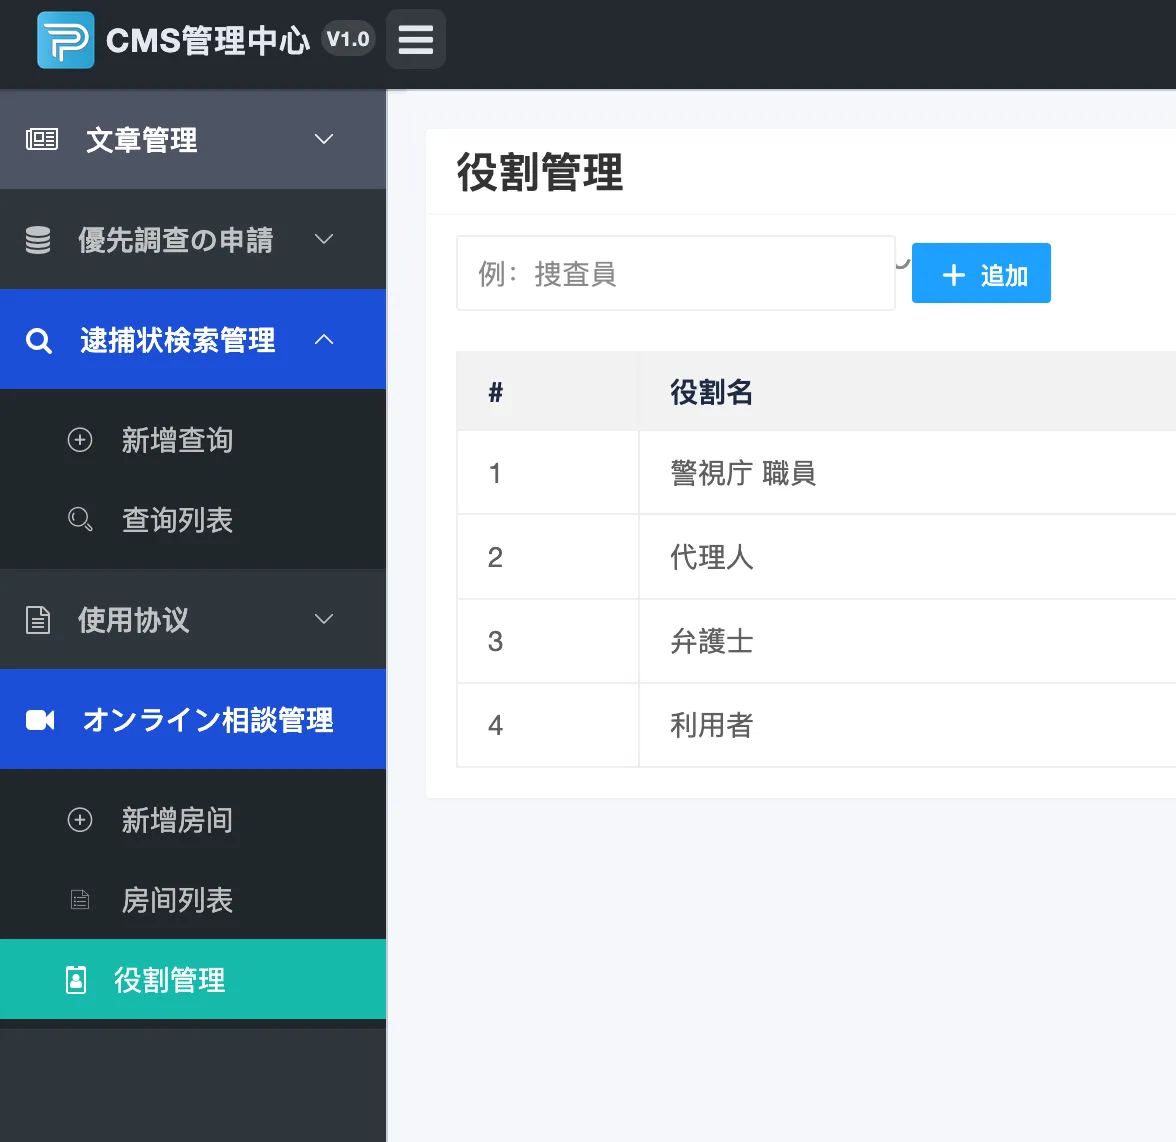Expand the 文章管理 chevron

[324, 139]
